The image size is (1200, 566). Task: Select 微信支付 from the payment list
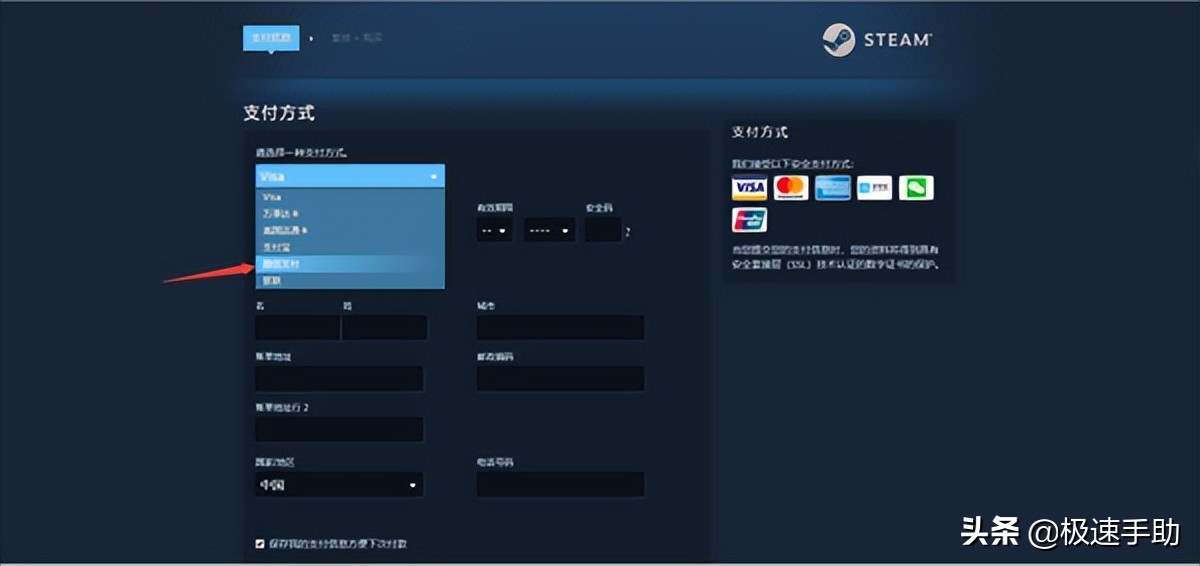click(x=349, y=264)
